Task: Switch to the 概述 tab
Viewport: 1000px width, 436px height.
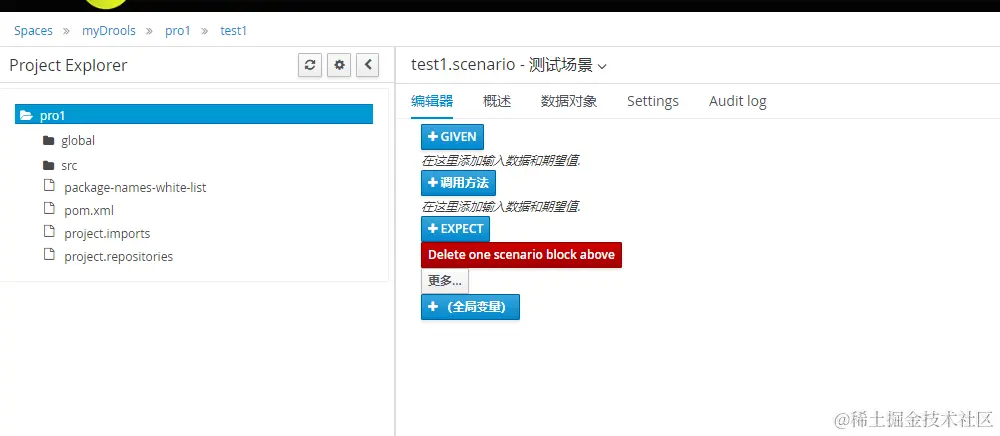Action: click(497, 101)
